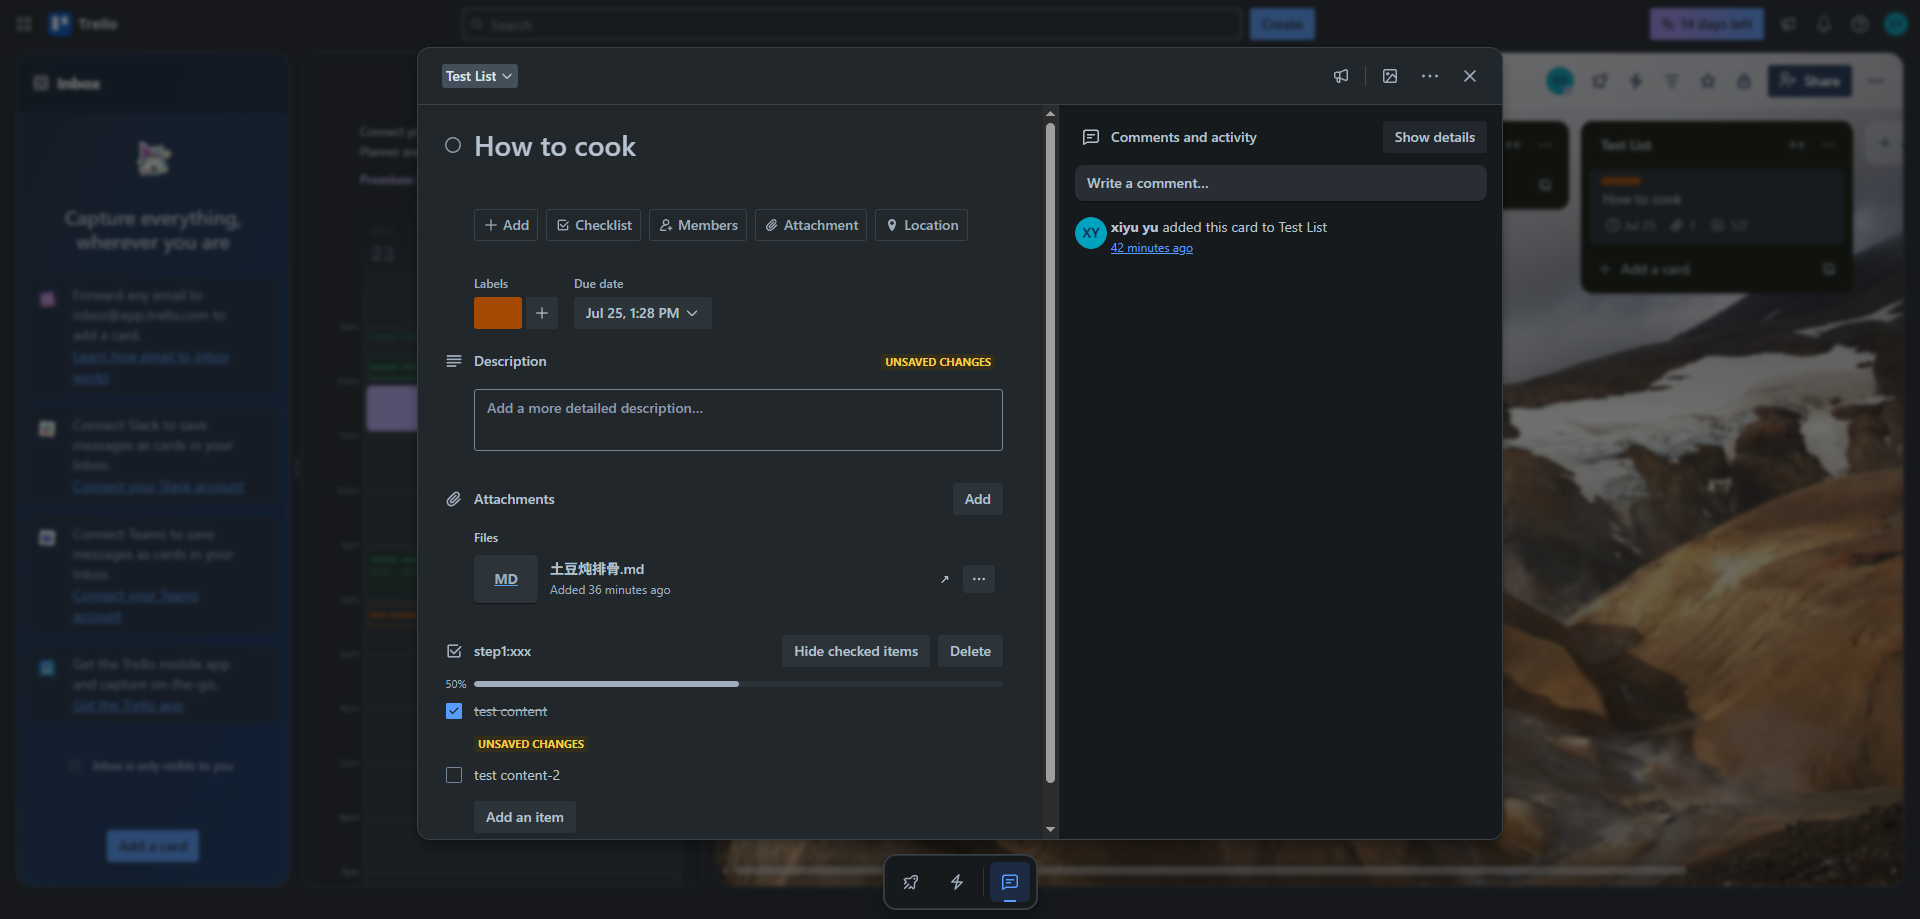
Task: Toggle the comments panel icon in bottom toolbar
Action: pyautogui.click(x=1010, y=882)
